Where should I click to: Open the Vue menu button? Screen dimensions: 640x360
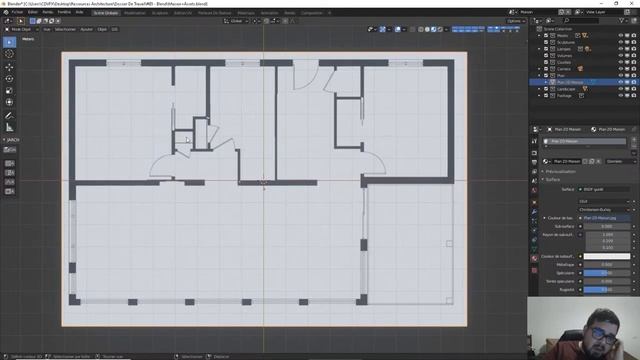47,29
